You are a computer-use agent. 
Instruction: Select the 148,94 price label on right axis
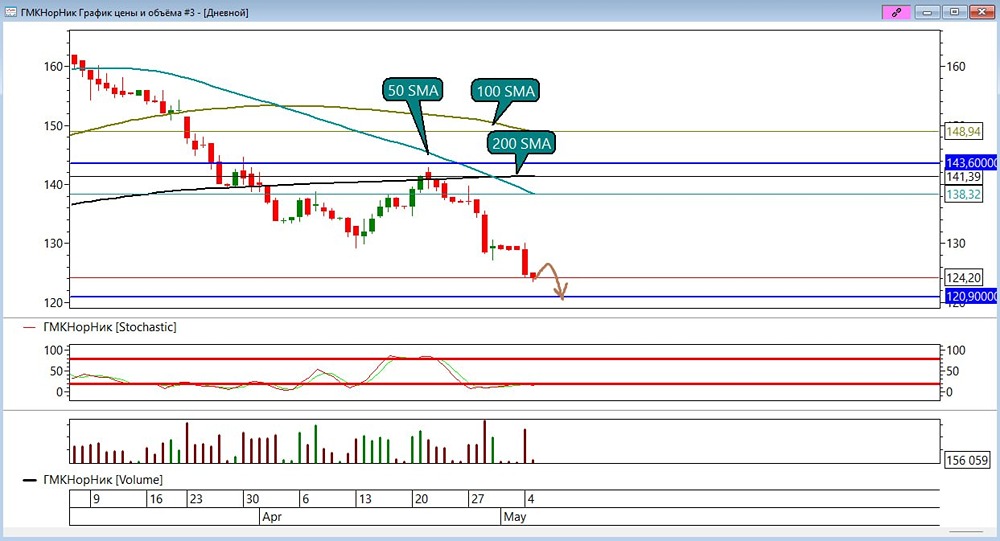pos(964,131)
